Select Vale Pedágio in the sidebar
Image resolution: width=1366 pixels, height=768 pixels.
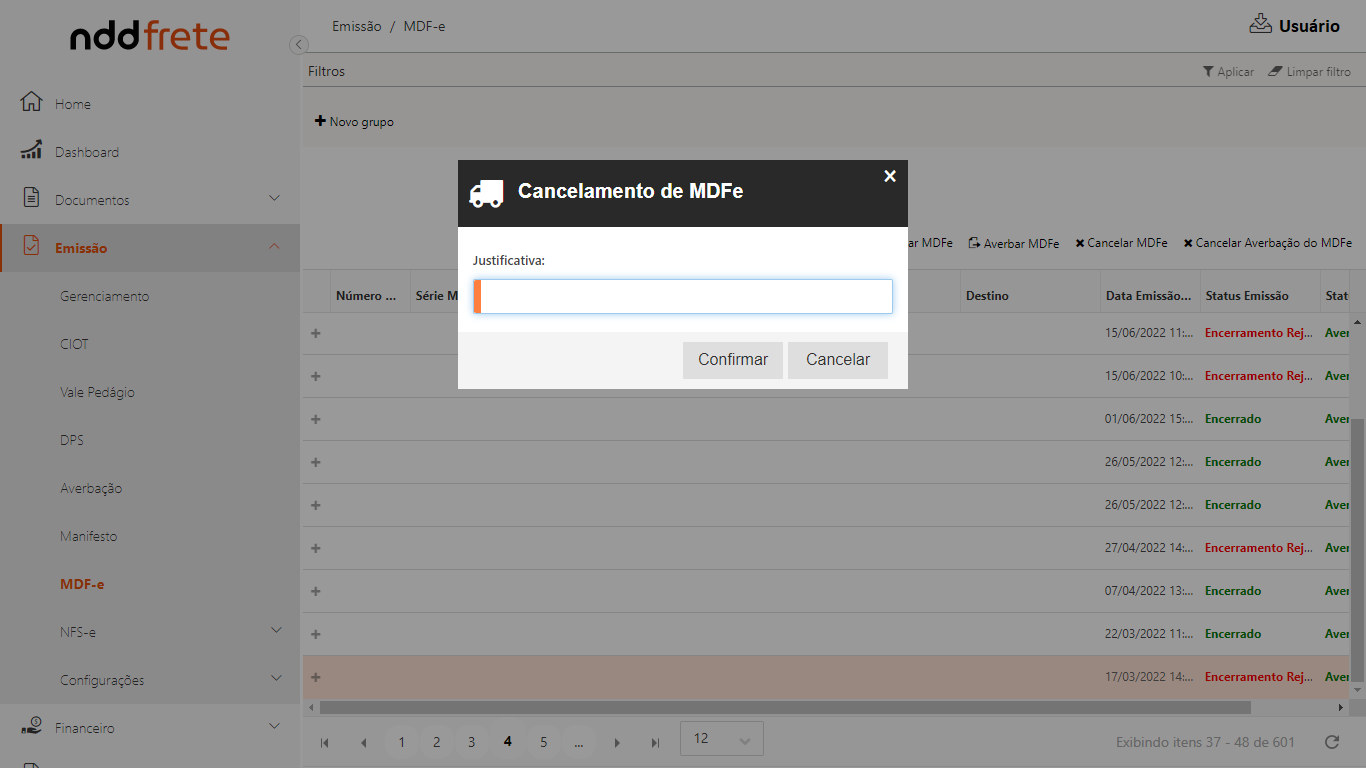[97, 392]
